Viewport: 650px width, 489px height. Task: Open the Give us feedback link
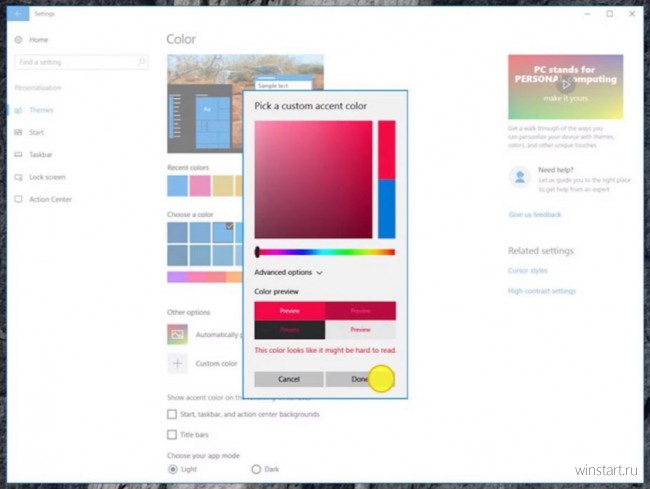pos(534,215)
